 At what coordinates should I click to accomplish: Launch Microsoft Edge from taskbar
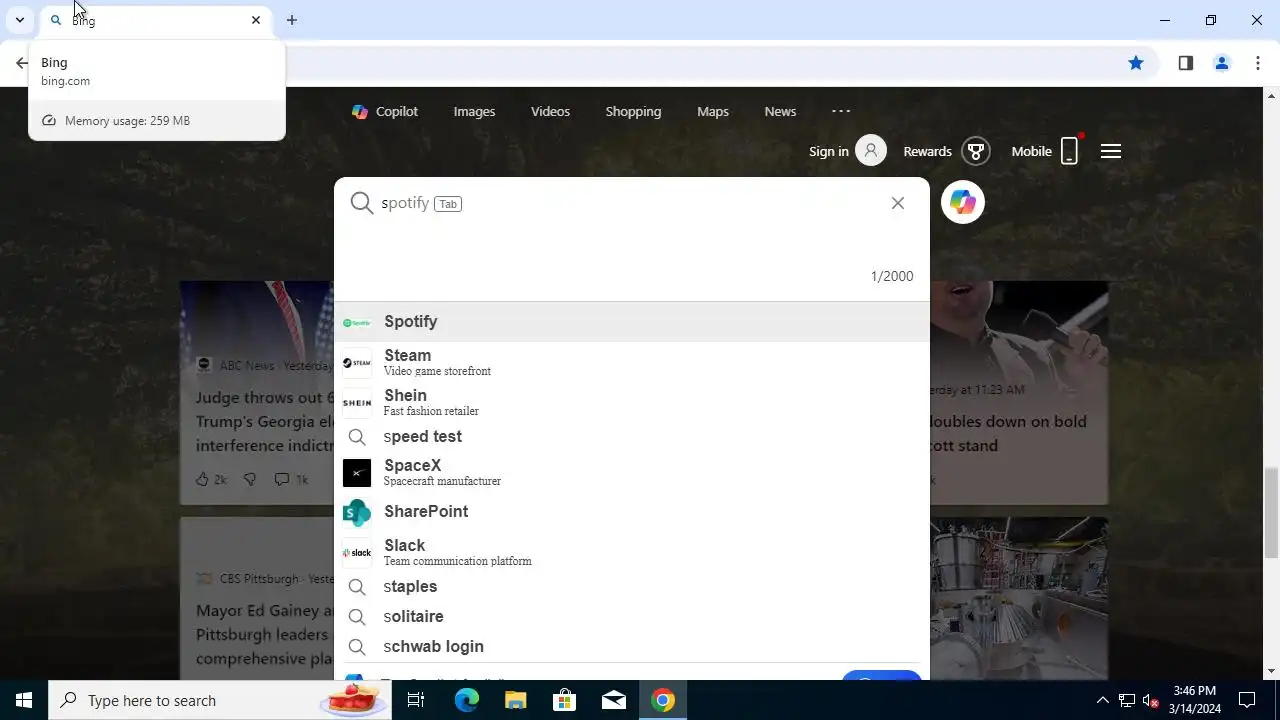point(467,700)
